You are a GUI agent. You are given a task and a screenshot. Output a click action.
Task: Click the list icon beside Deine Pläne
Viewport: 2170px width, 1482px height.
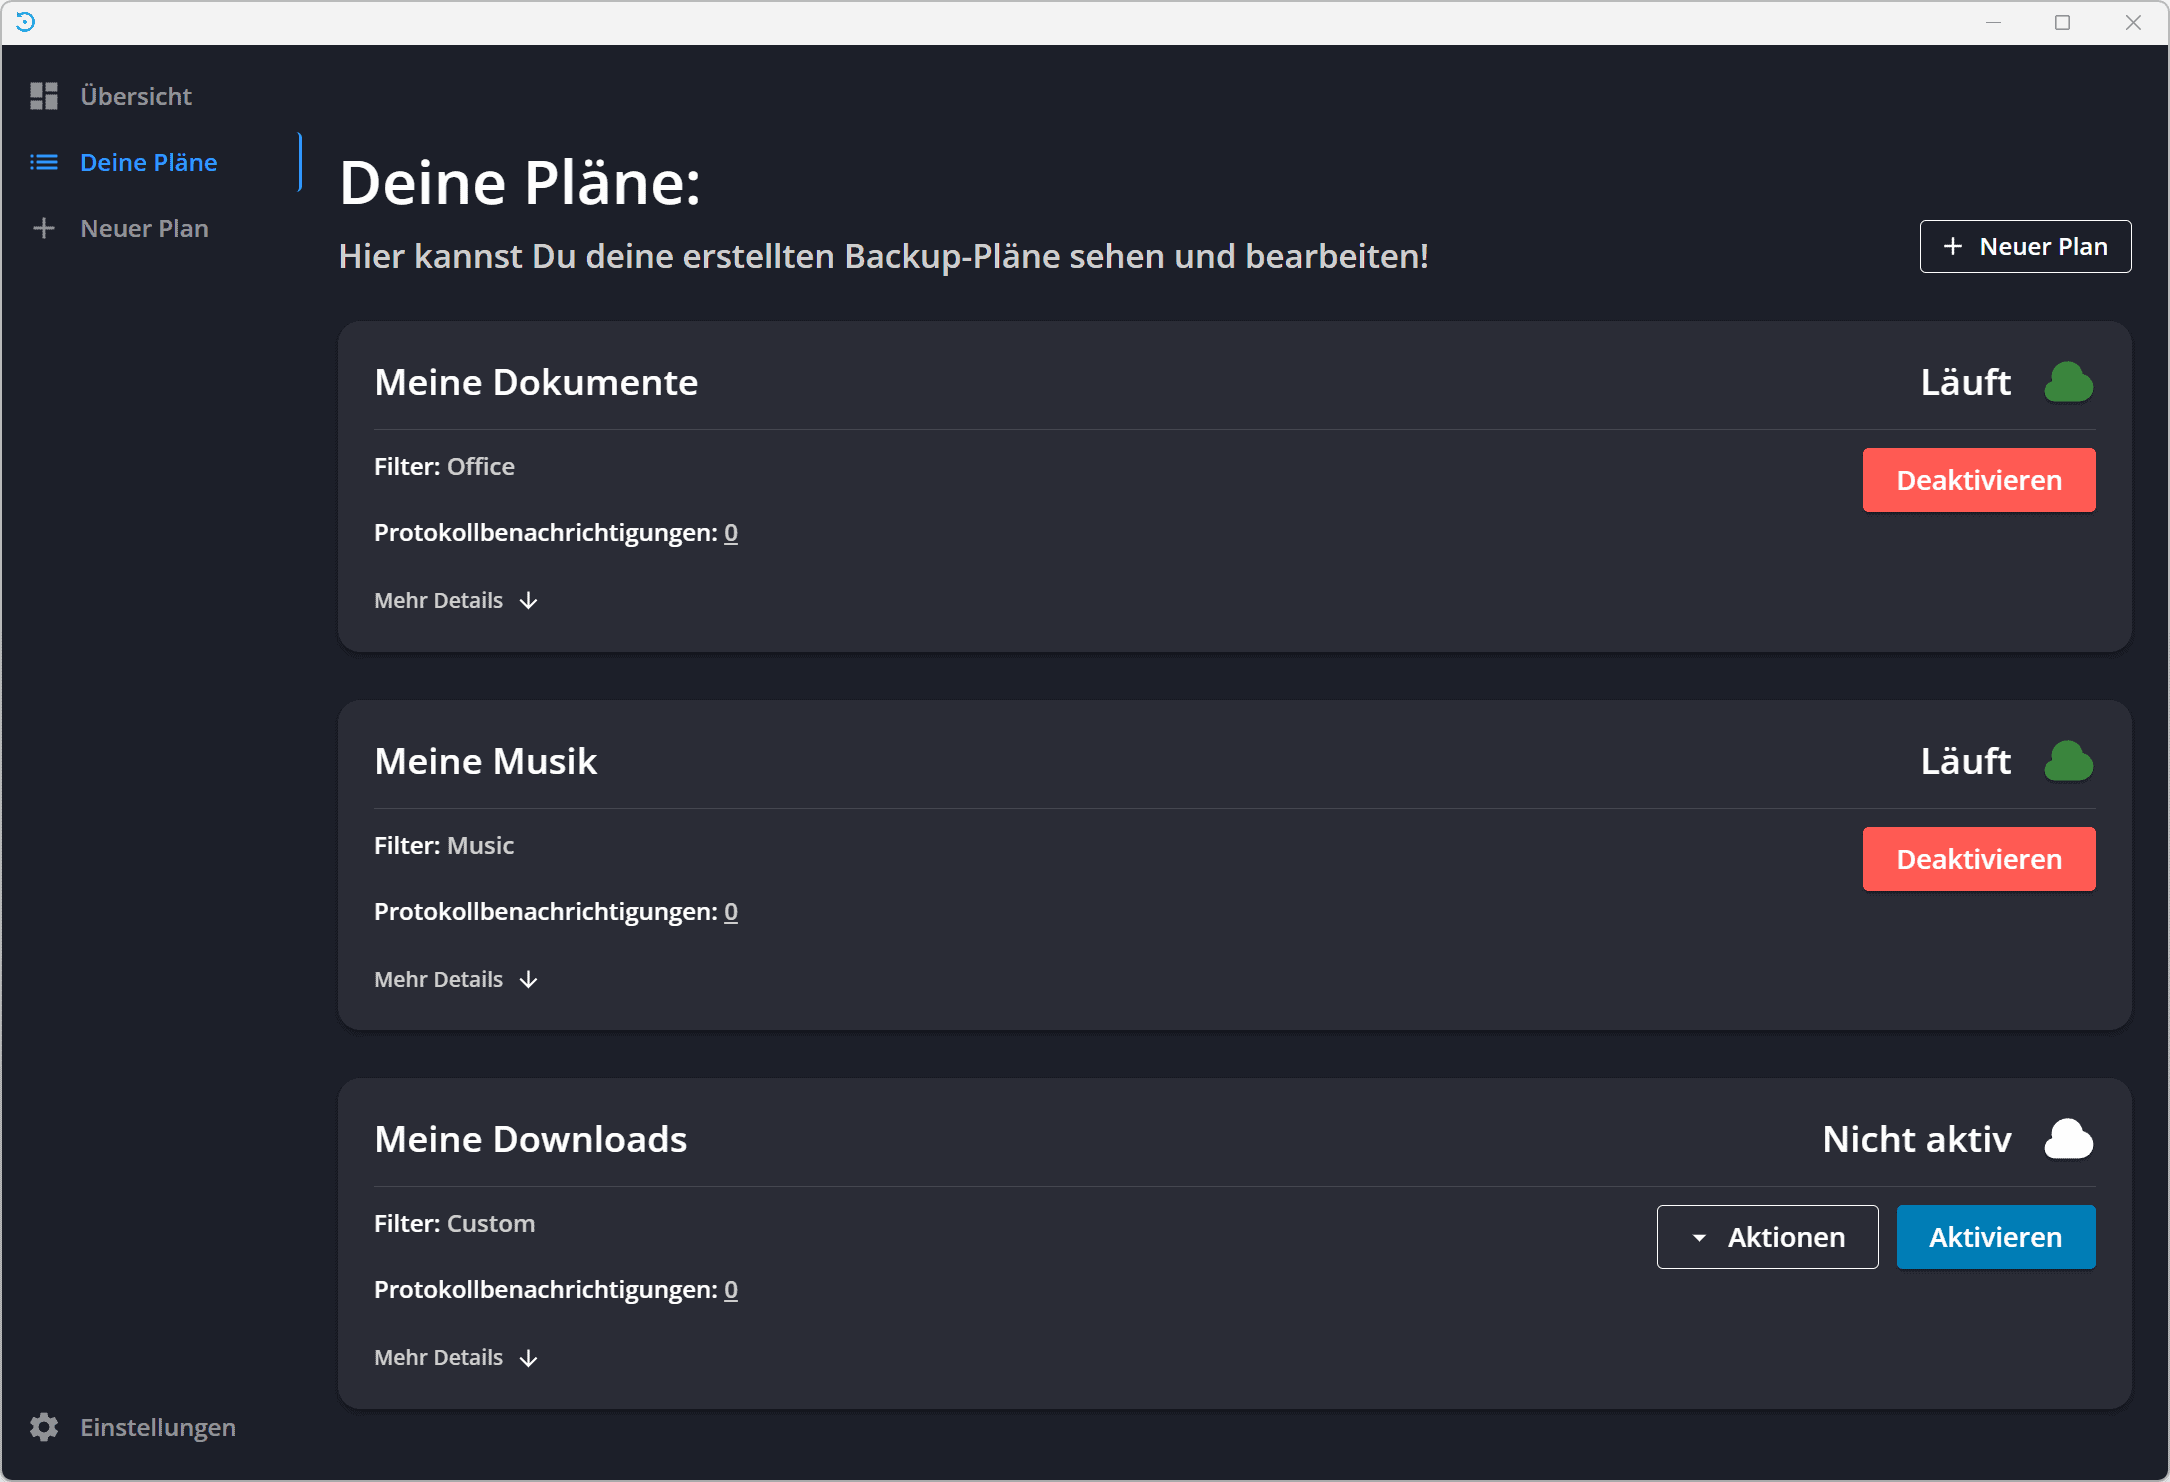pyautogui.click(x=44, y=162)
